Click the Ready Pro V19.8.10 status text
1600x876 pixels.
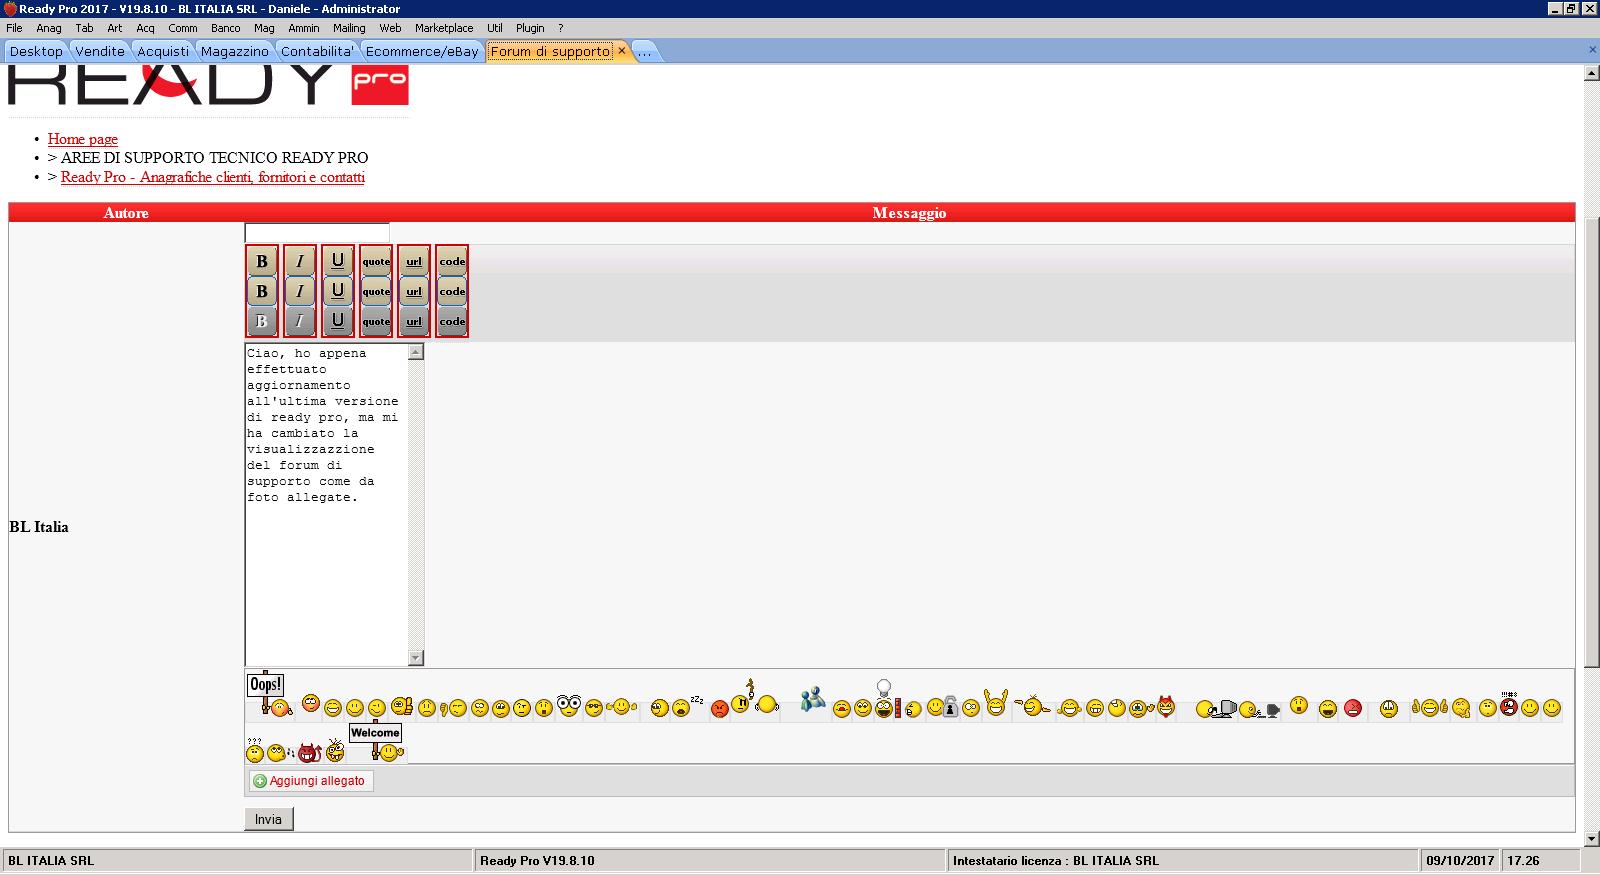(x=537, y=861)
